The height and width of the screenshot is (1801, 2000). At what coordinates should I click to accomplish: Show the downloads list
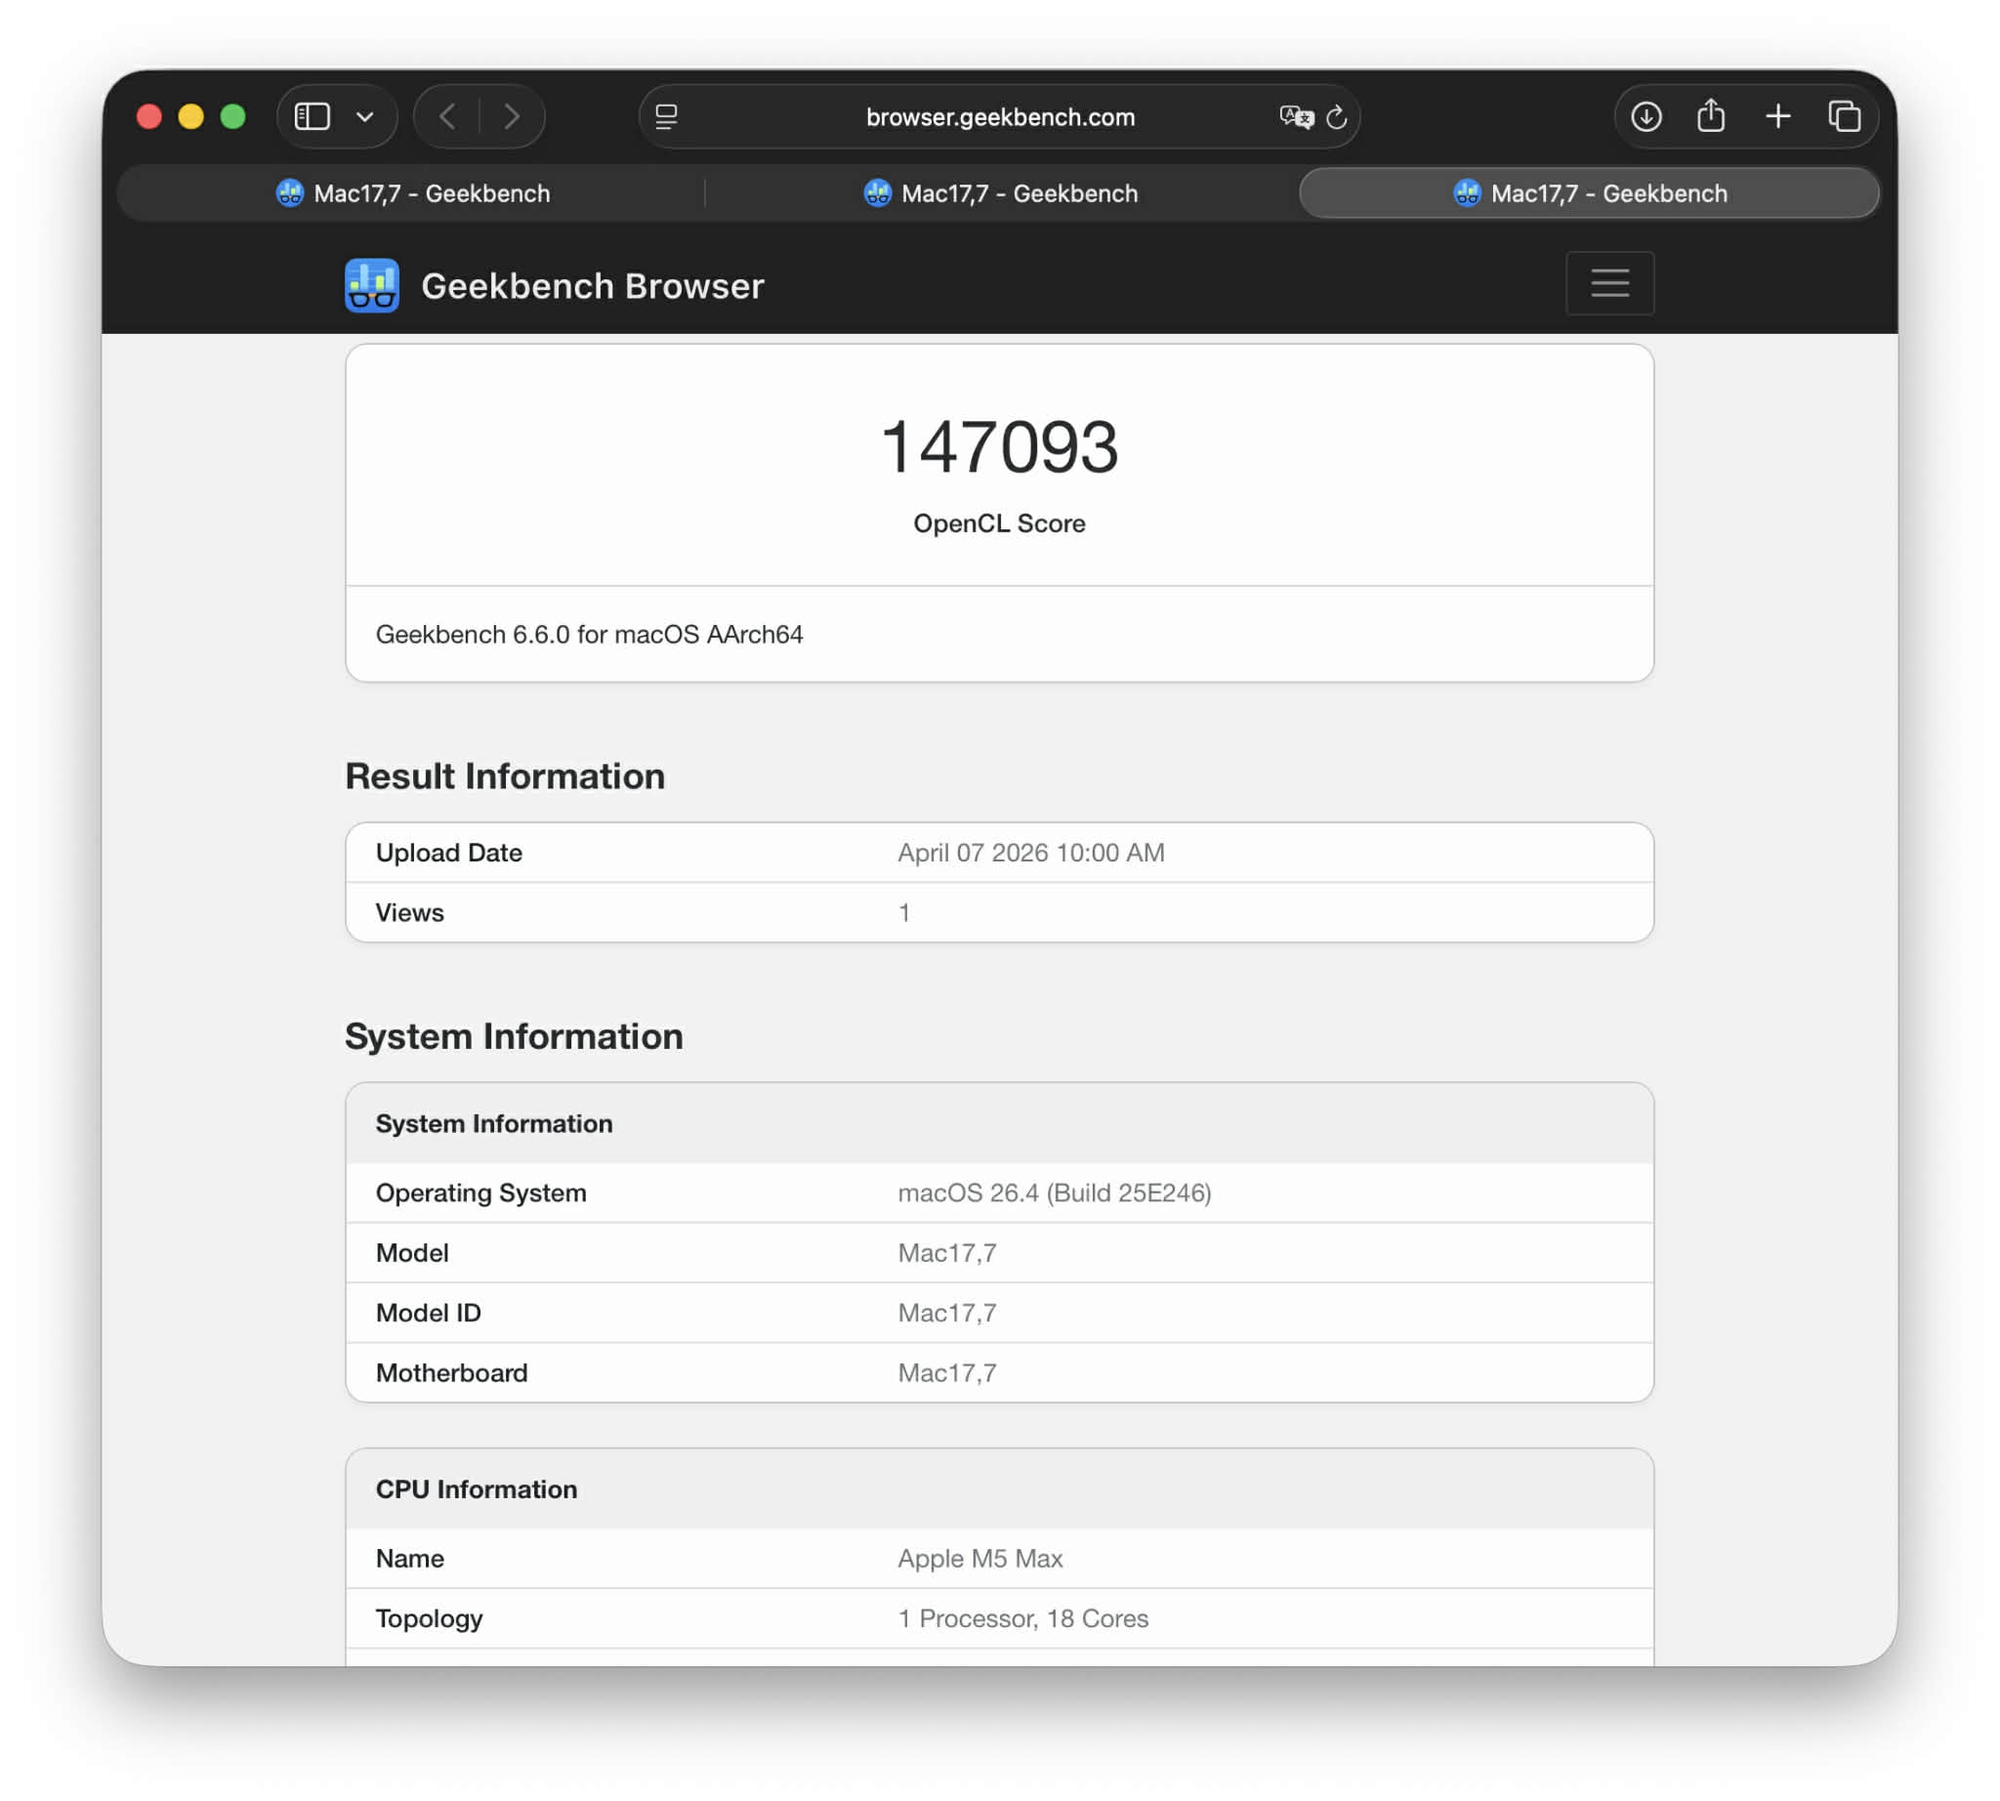pos(1646,117)
